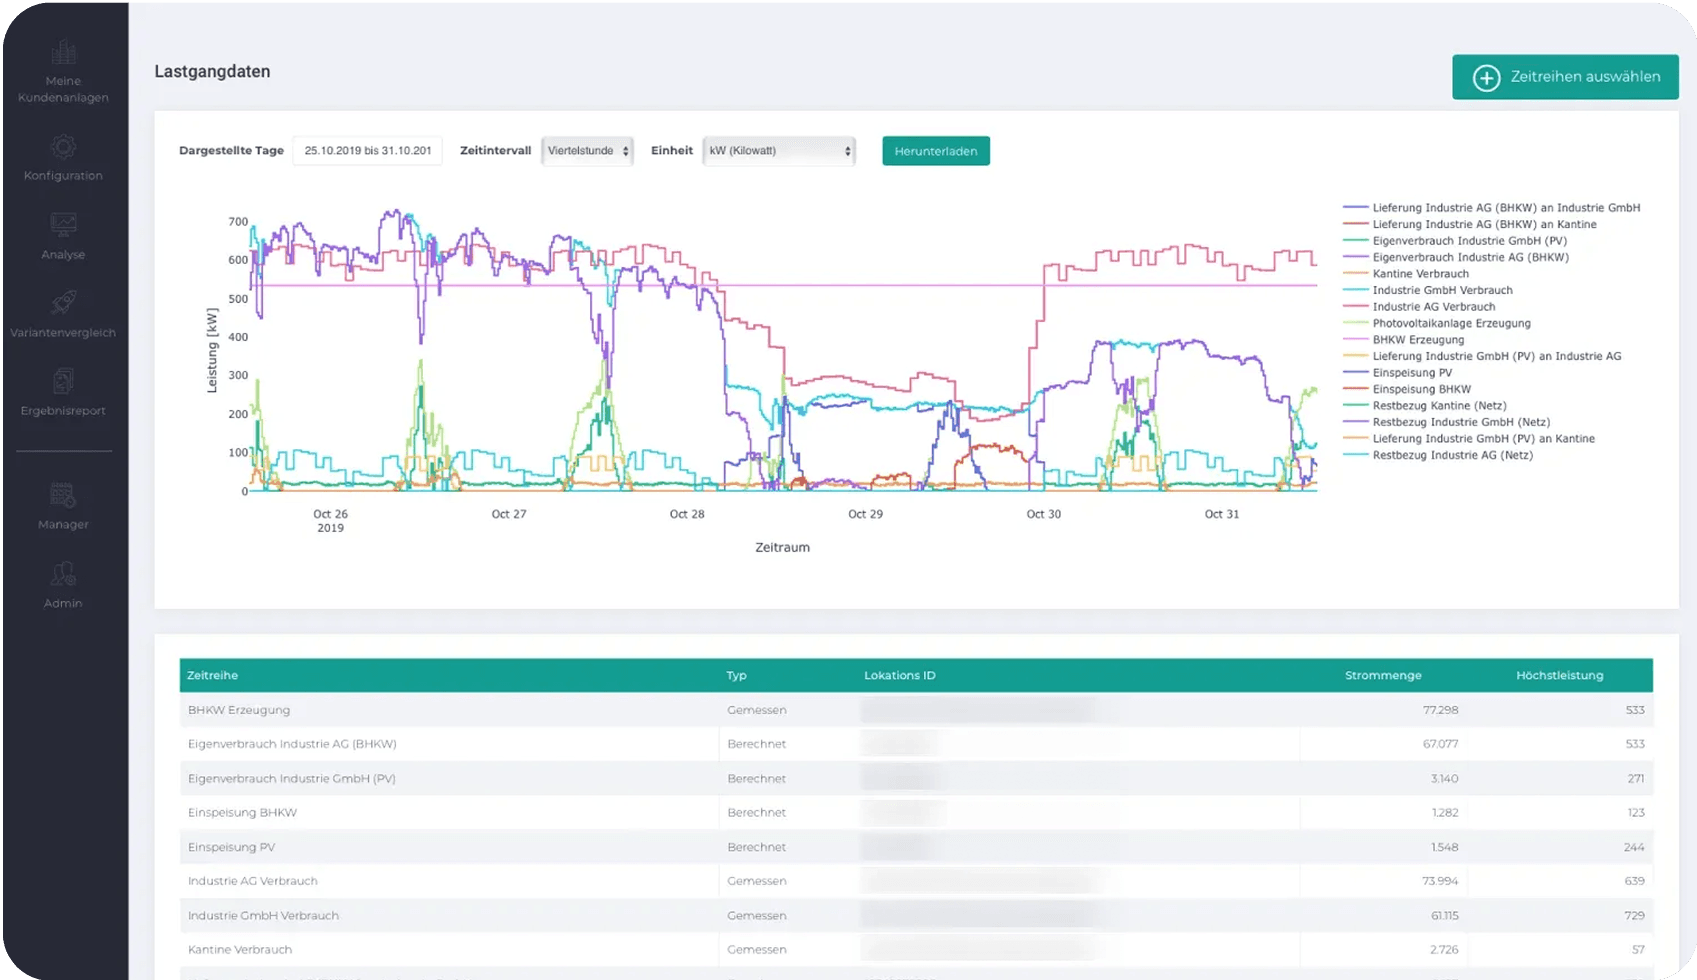Toggle BHKW Erzeugung legend series

click(1417, 340)
